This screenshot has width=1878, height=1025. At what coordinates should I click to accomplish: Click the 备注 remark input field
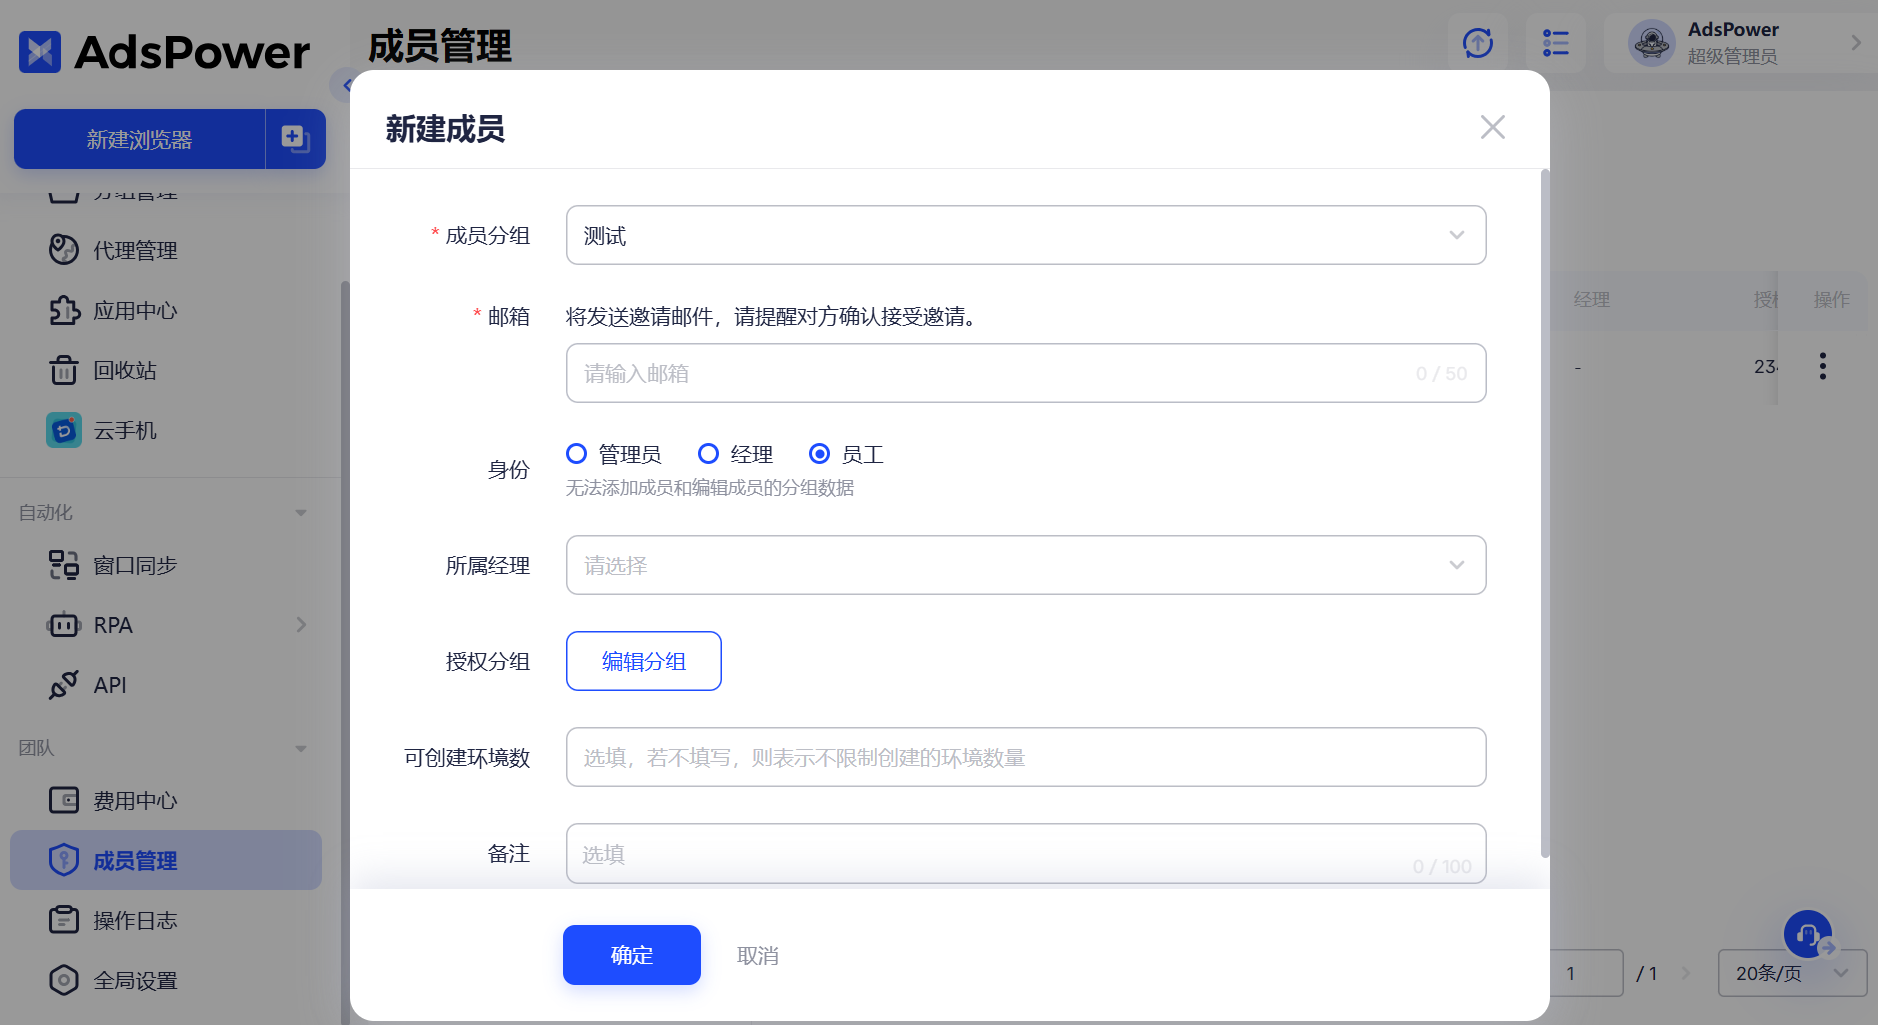(1026, 853)
